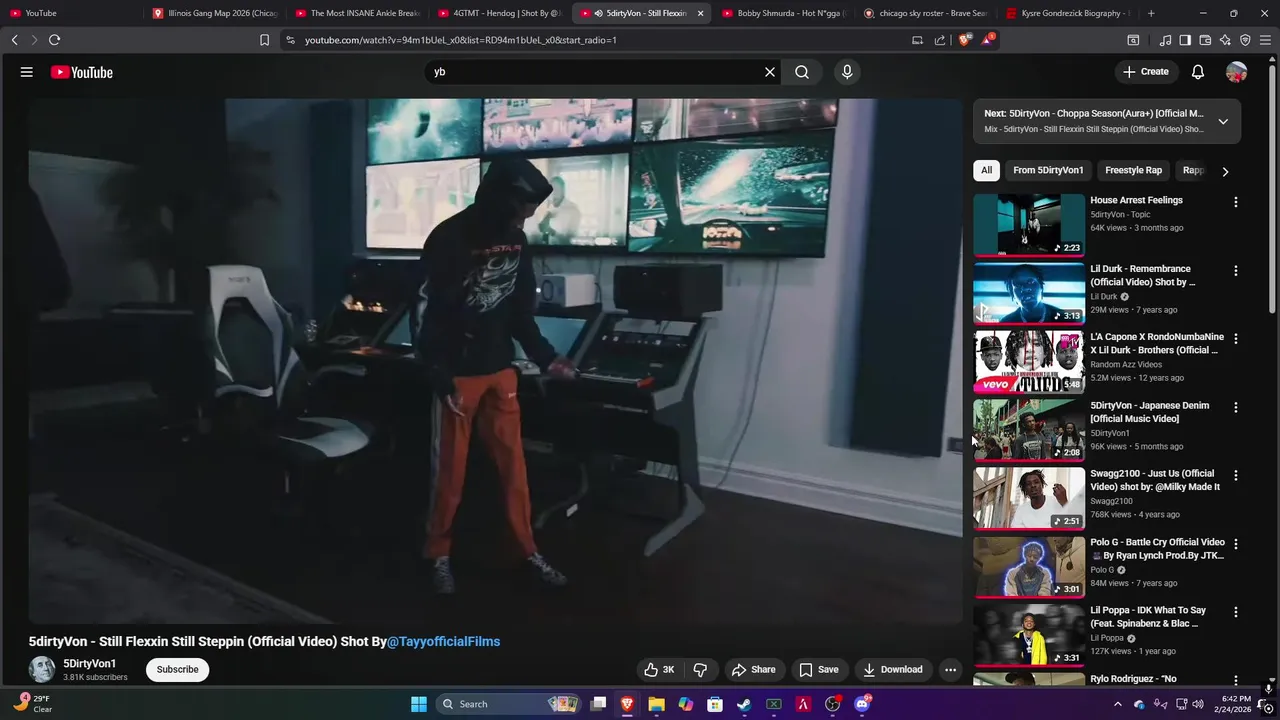
Task: Click the magnifier search button
Action: click(802, 72)
